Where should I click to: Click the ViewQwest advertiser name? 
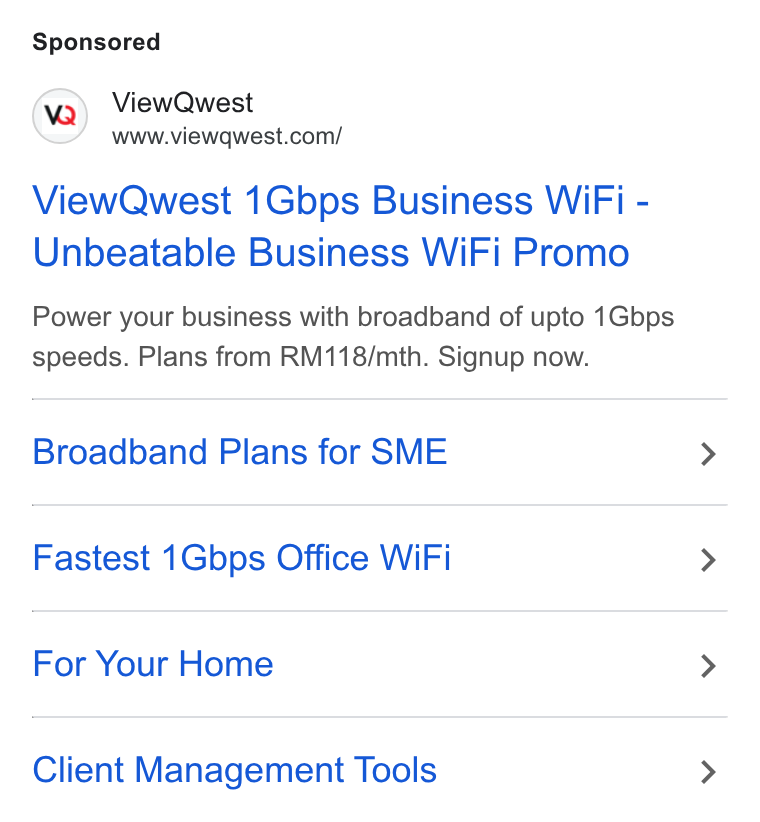(182, 102)
